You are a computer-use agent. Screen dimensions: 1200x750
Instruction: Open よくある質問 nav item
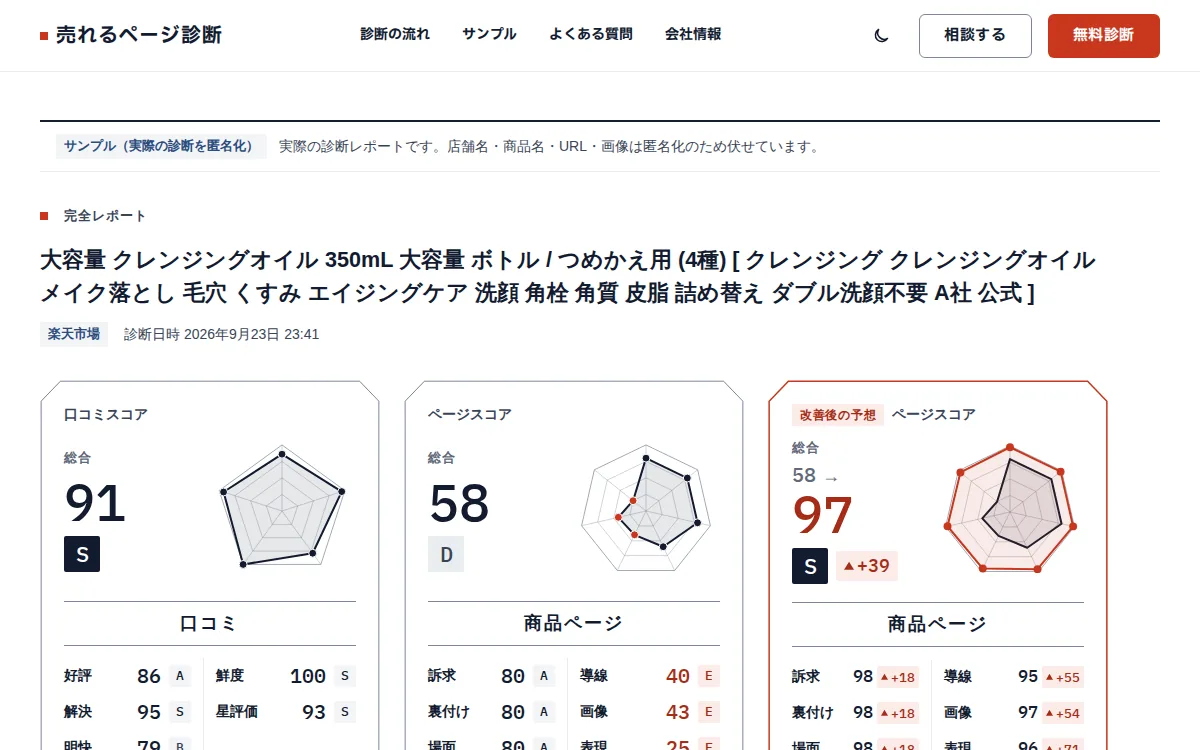point(591,34)
